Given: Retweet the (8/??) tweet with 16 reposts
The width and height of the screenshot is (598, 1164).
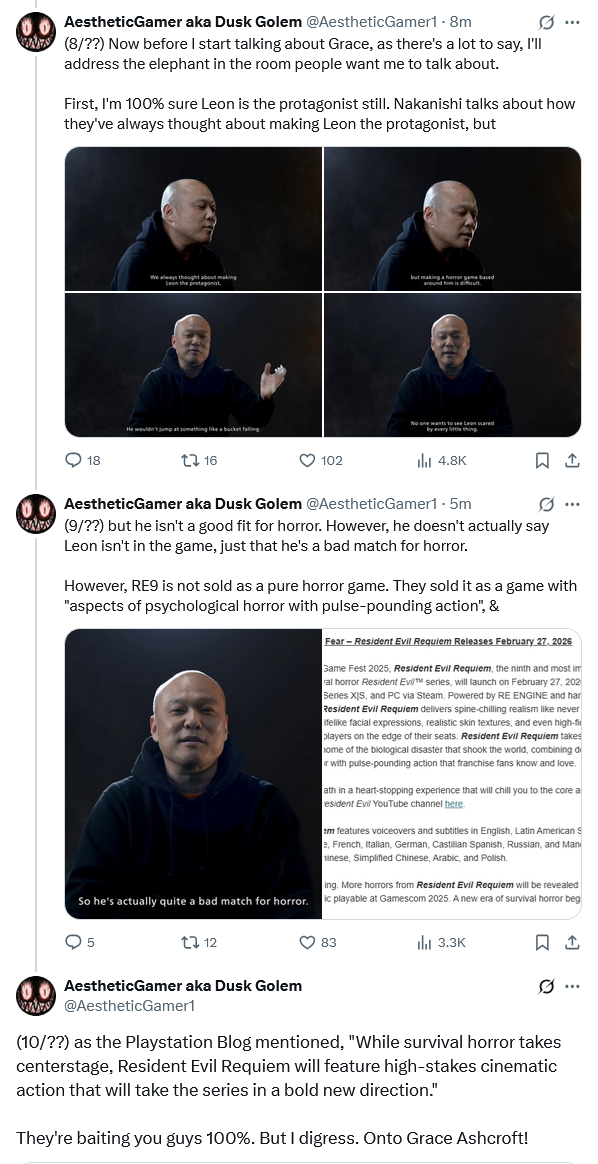Looking at the screenshot, I should click(199, 460).
